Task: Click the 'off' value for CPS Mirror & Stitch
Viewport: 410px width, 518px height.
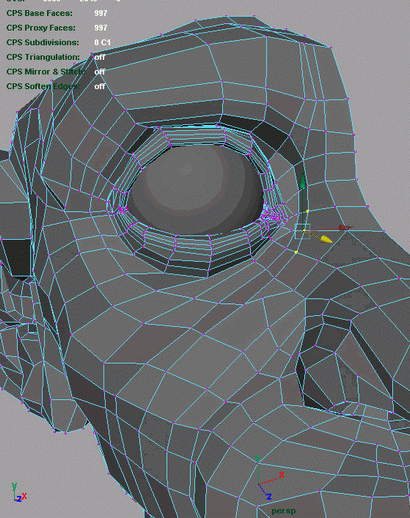Action: [x=100, y=72]
